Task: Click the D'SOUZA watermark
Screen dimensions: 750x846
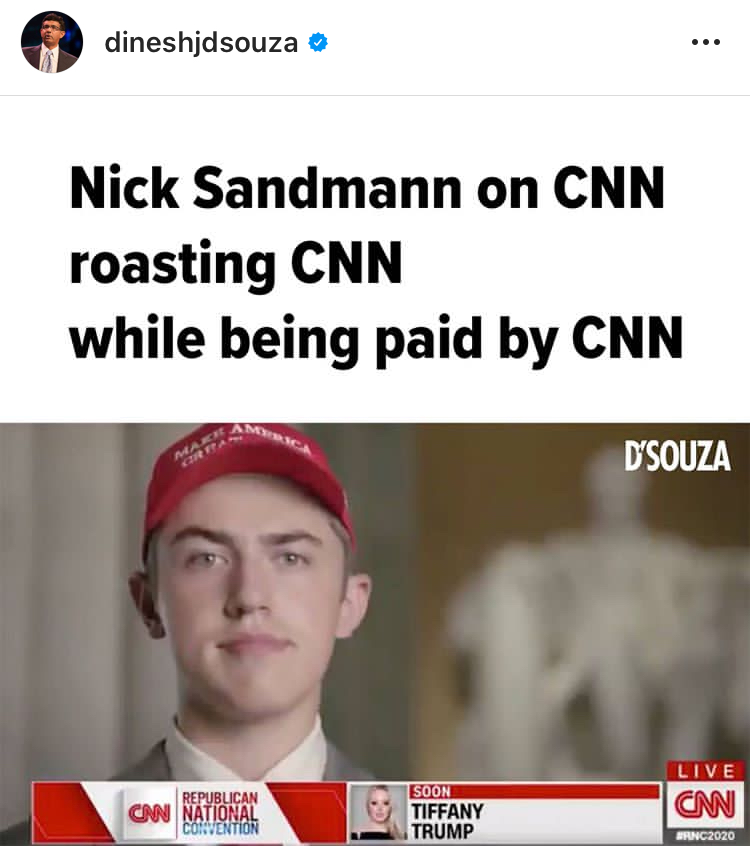Action: 678,456
